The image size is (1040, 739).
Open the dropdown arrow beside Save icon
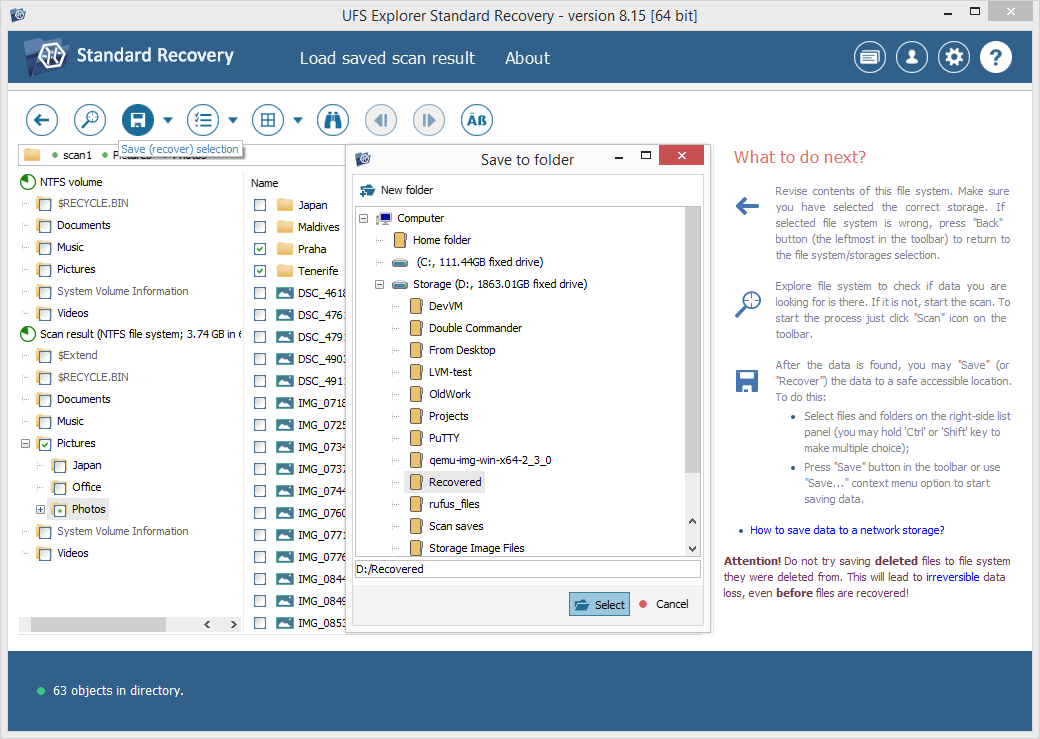point(168,120)
